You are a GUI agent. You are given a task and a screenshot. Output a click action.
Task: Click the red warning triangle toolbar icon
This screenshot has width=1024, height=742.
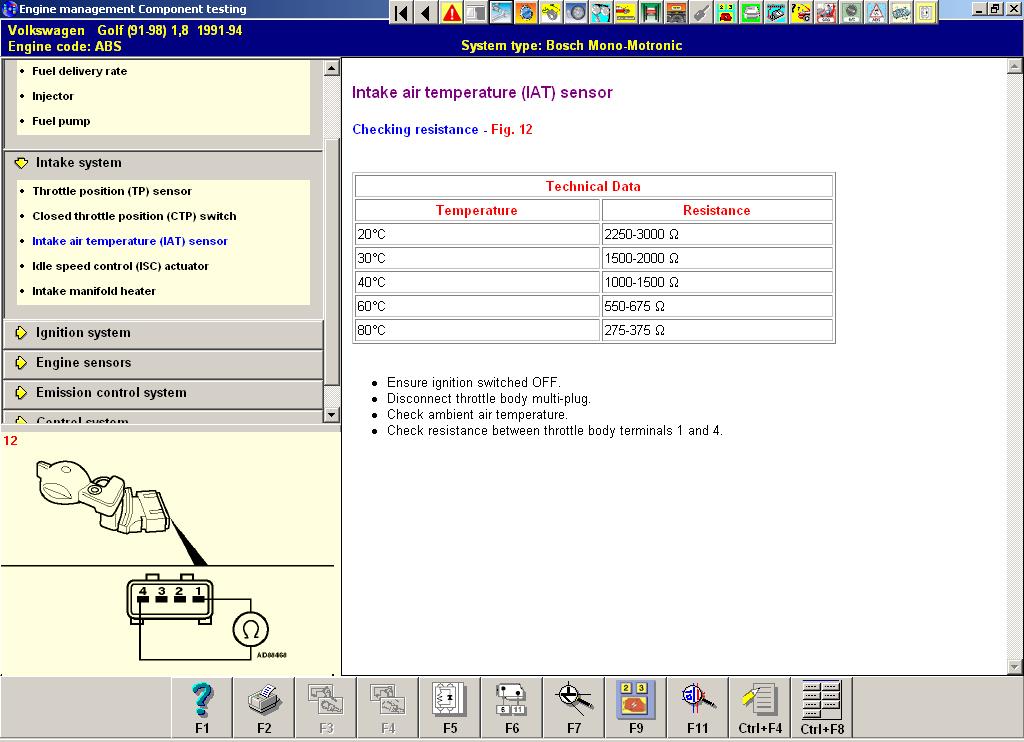tap(452, 12)
